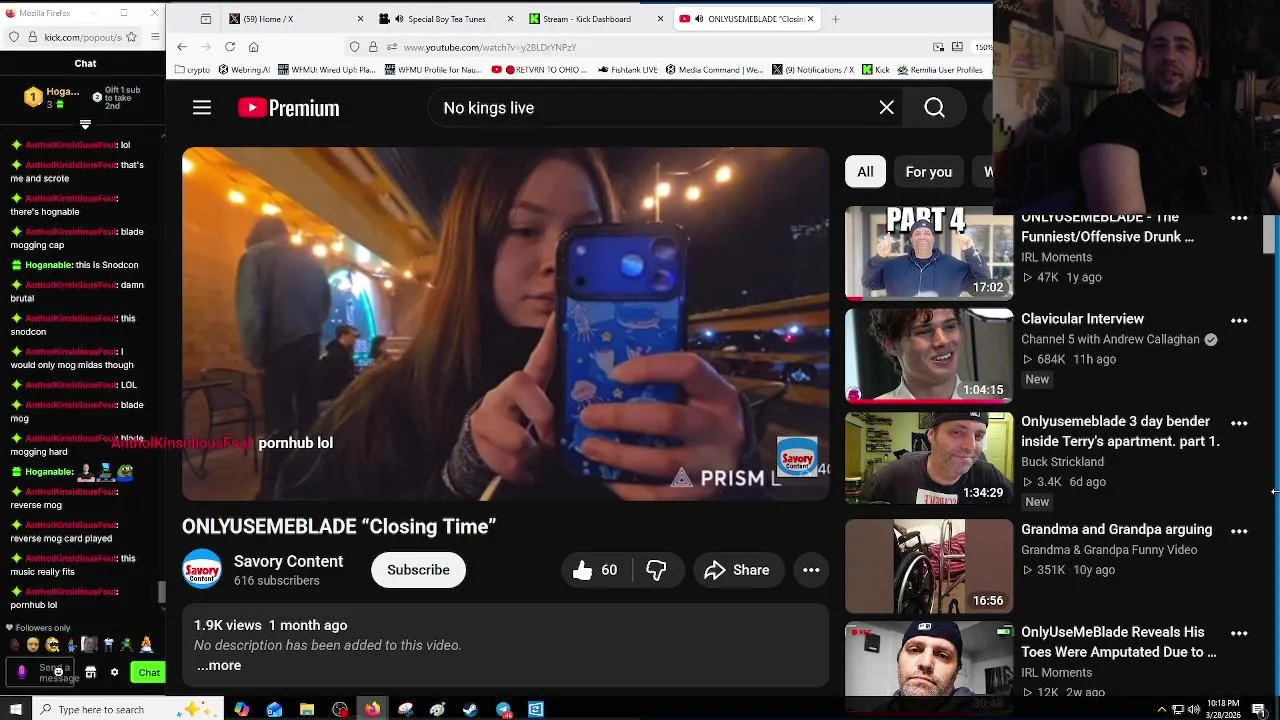This screenshot has height=720, width=1280.
Task: Open emoji picker in Kick chat
Action: pos(58,671)
